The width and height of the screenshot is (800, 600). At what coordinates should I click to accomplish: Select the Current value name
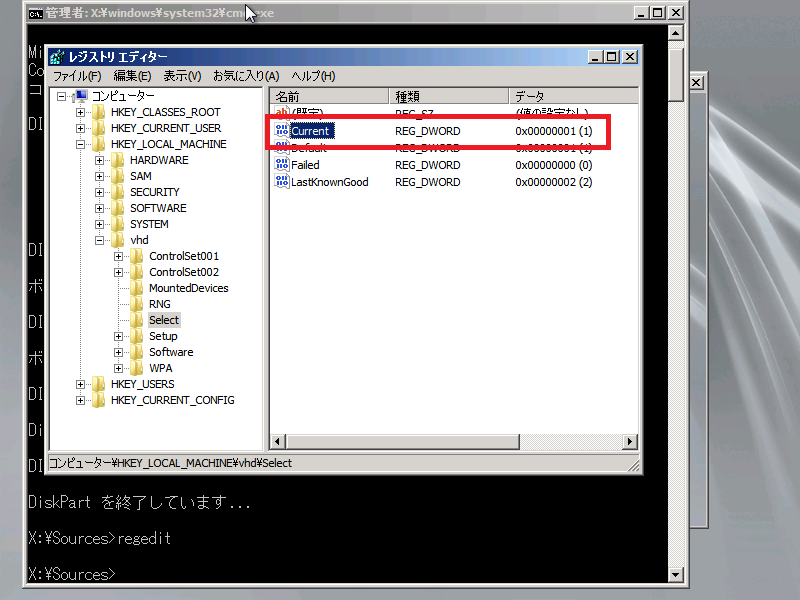click(310, 131)
